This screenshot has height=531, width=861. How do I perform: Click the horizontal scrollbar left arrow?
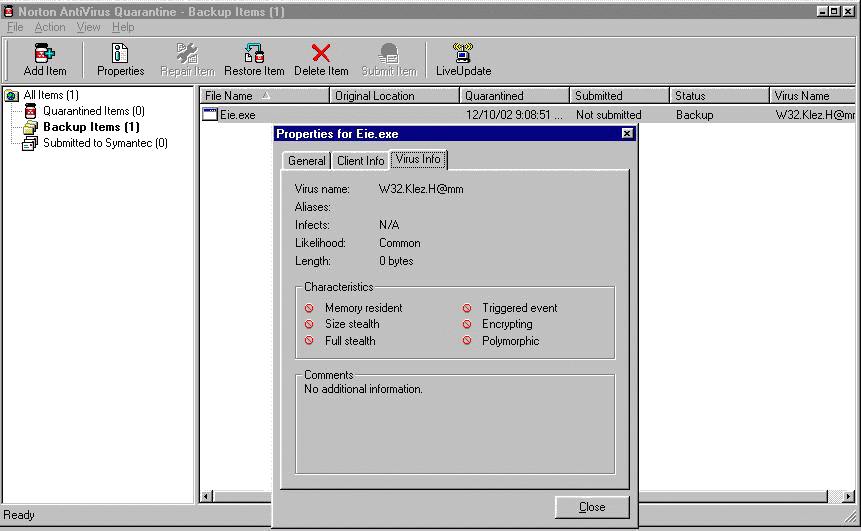(207, 496)
